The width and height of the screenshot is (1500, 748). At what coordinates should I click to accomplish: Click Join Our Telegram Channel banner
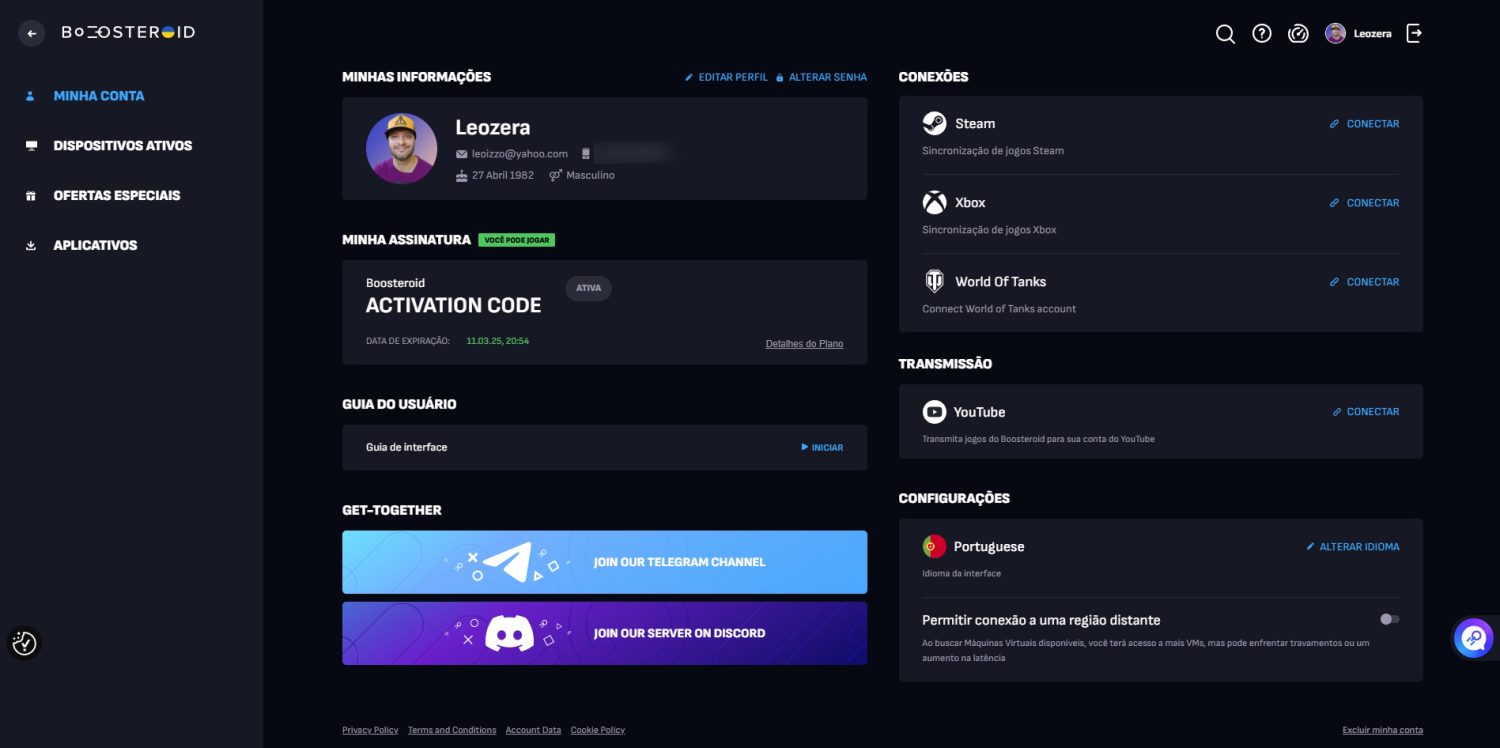(604, 562)
